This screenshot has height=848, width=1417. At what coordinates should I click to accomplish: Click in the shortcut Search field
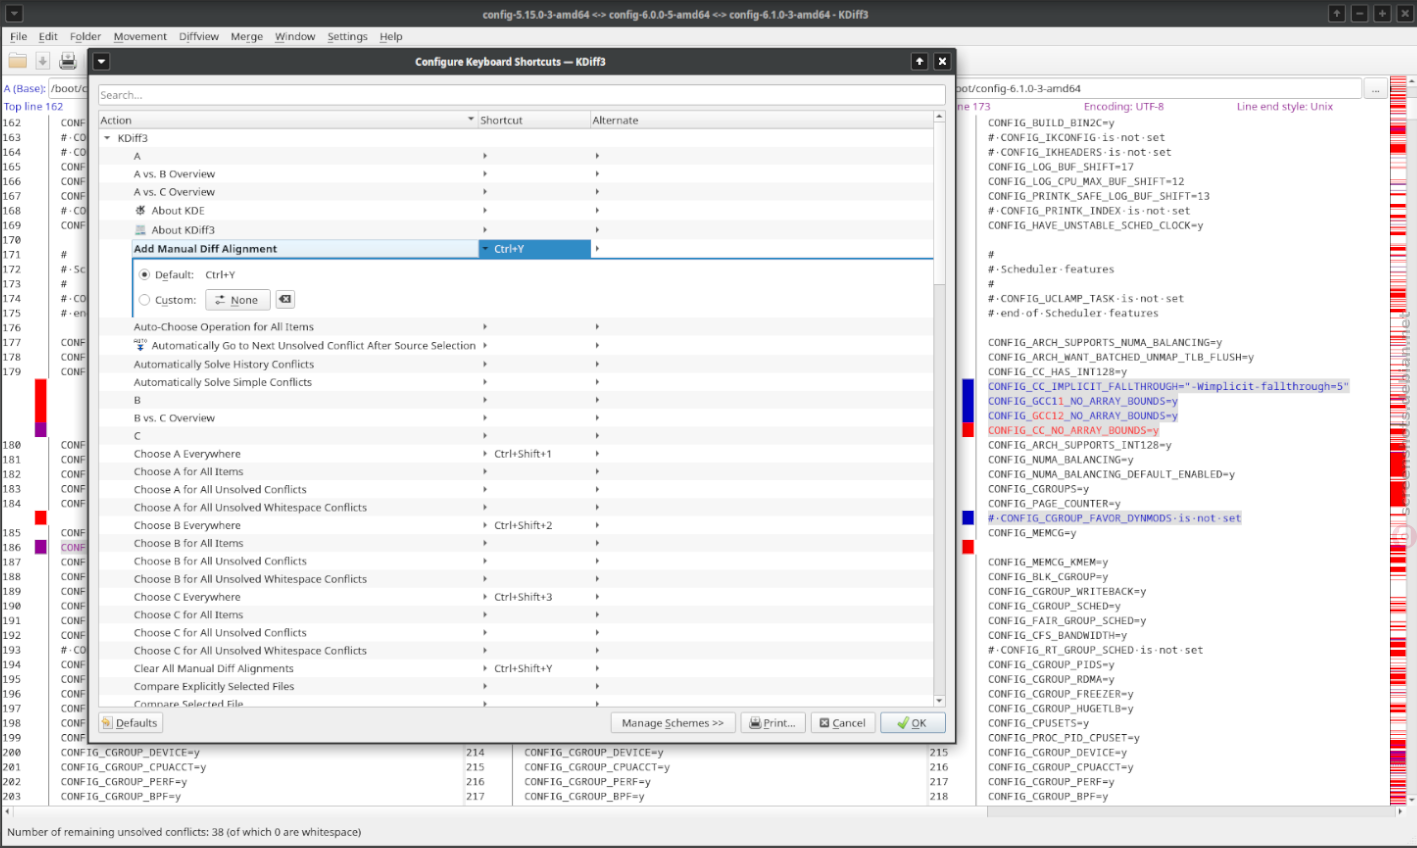[521, 95]
